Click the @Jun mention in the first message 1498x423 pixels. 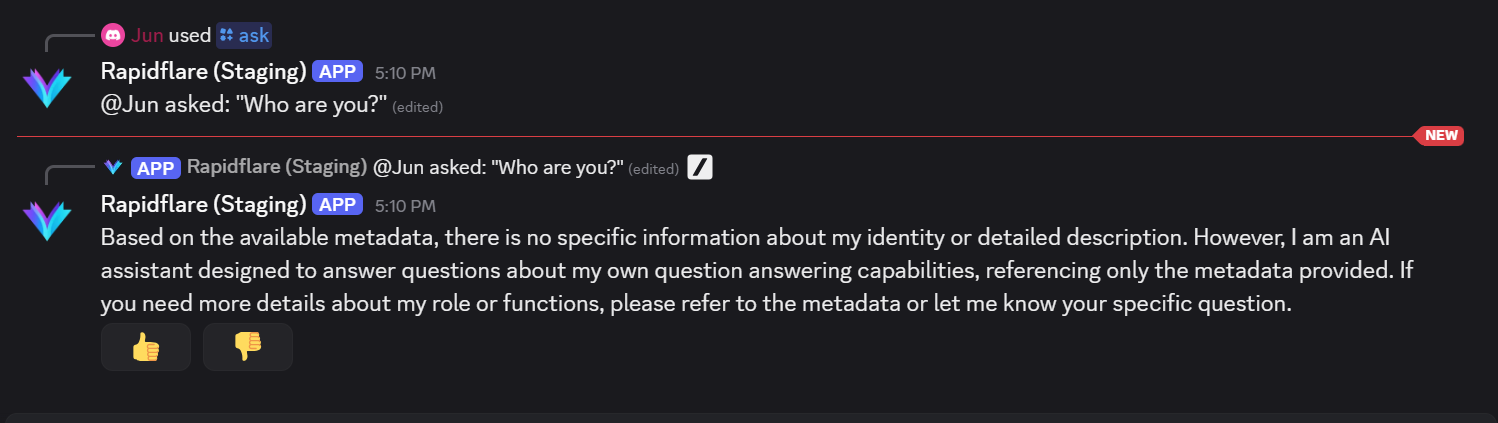(x=126, y=105)
